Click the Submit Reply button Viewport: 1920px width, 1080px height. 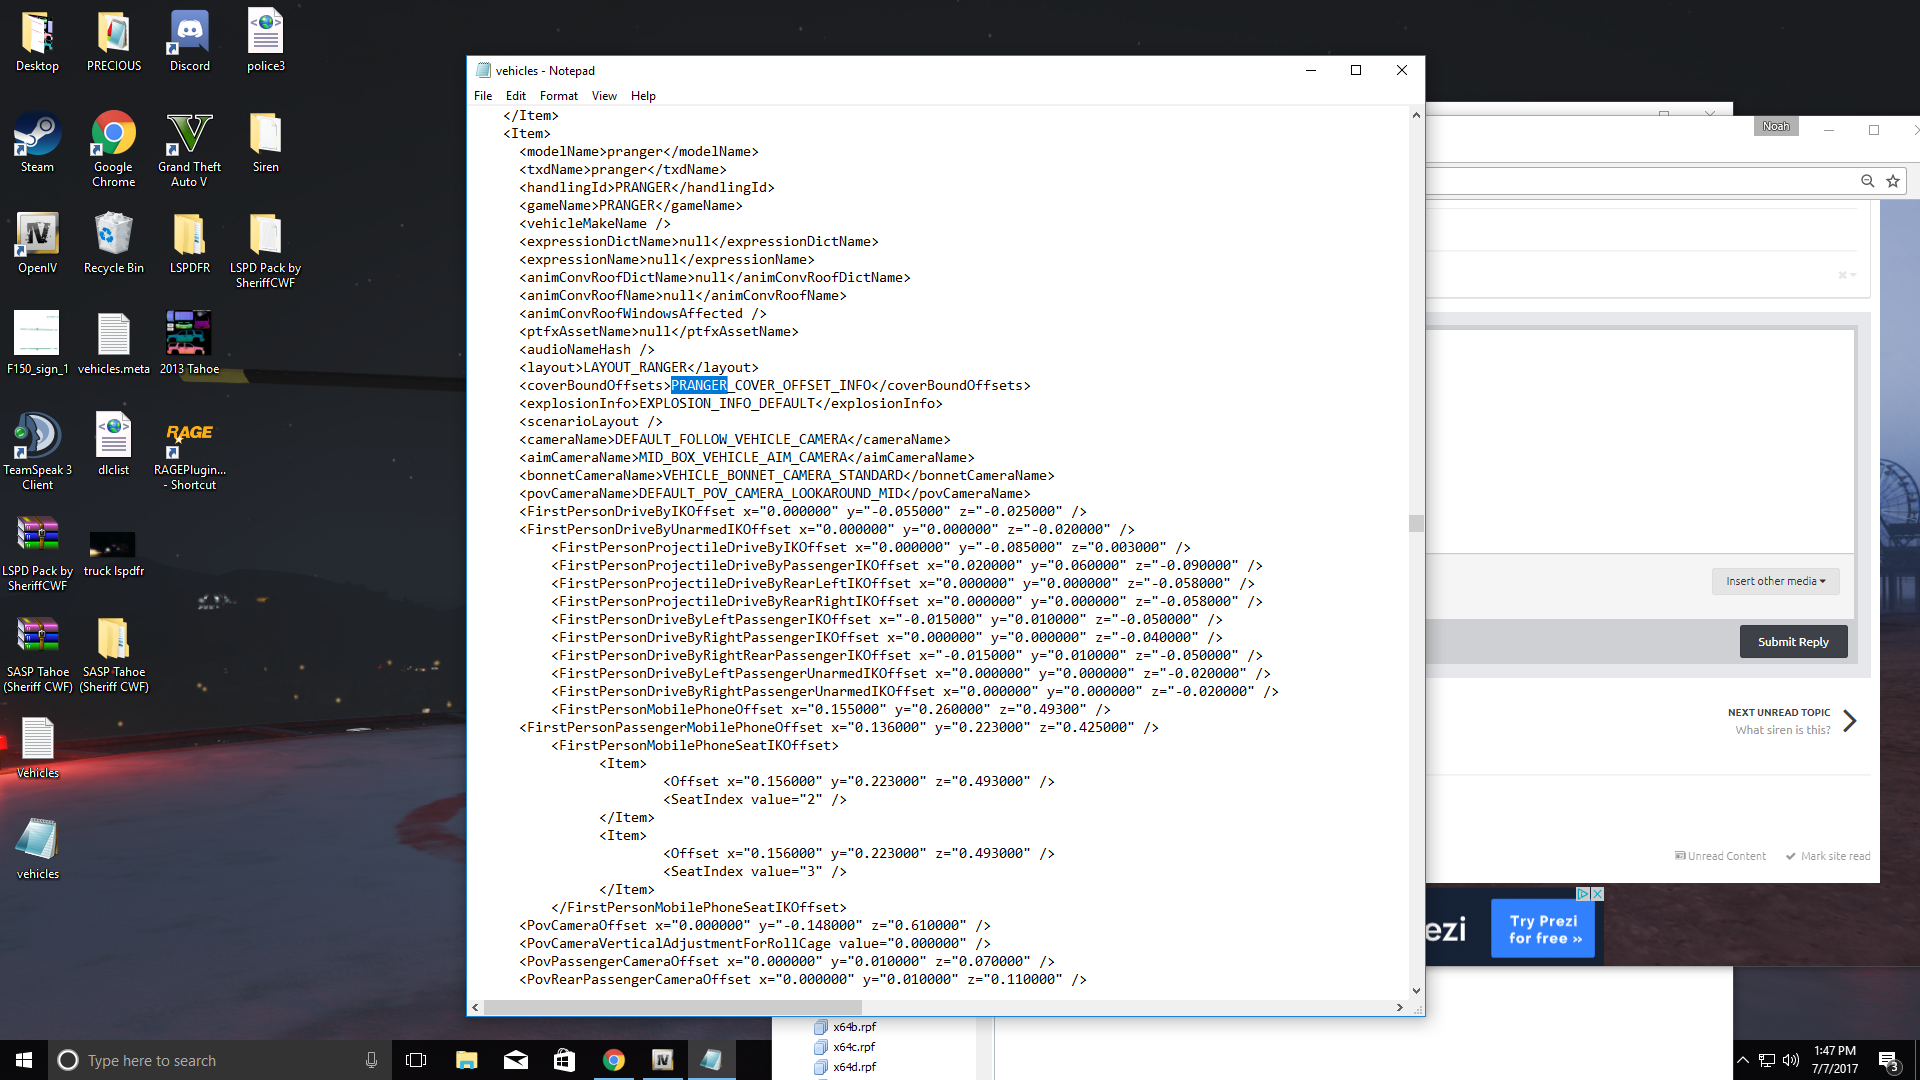(1793, 642)
